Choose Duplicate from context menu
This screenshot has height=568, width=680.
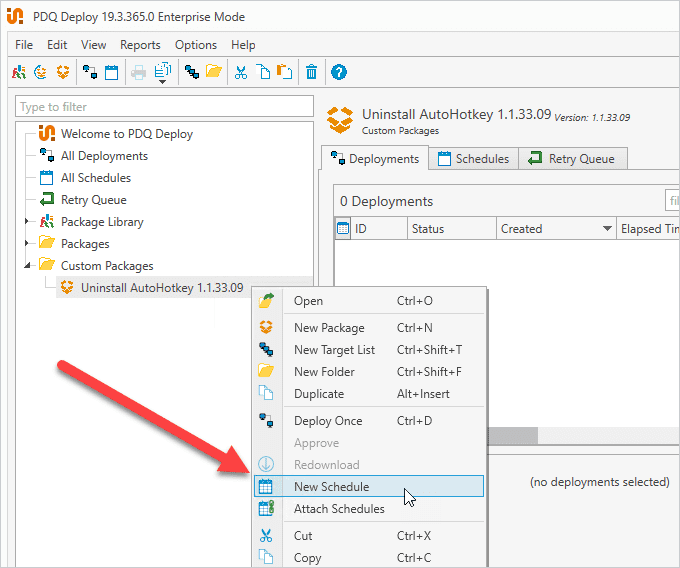(x=369, y=394)
